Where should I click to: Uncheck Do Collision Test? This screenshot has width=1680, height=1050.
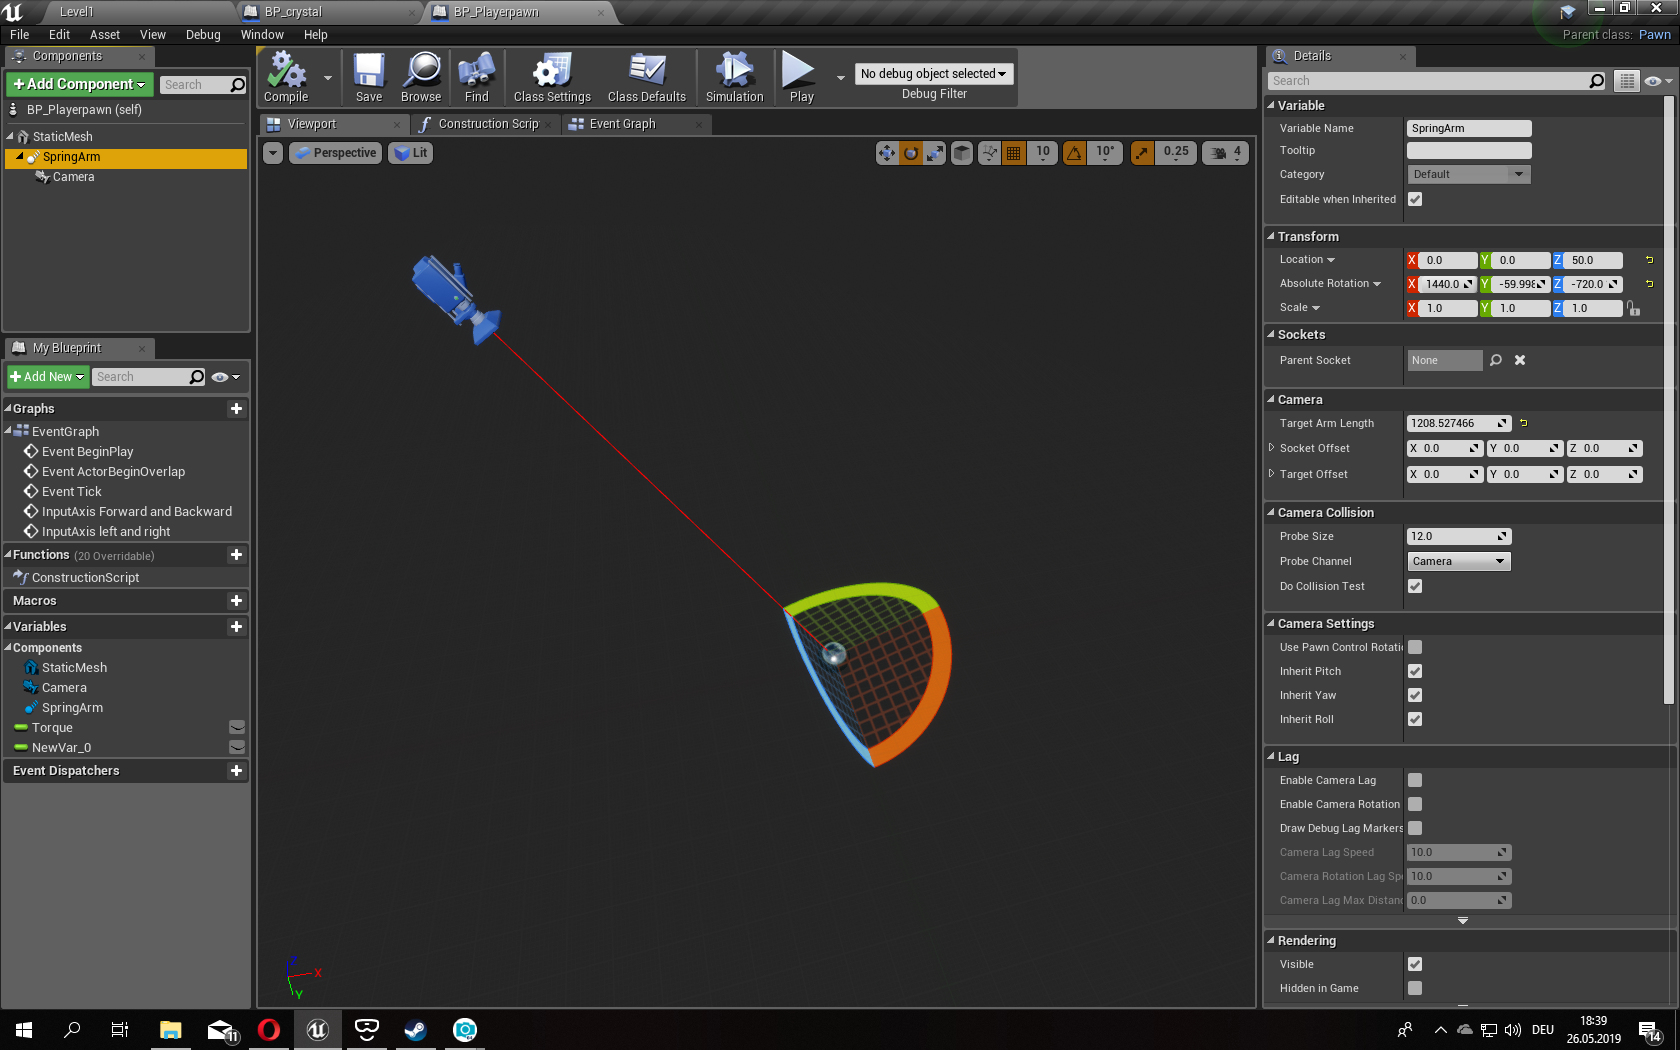coord(1415,586)
